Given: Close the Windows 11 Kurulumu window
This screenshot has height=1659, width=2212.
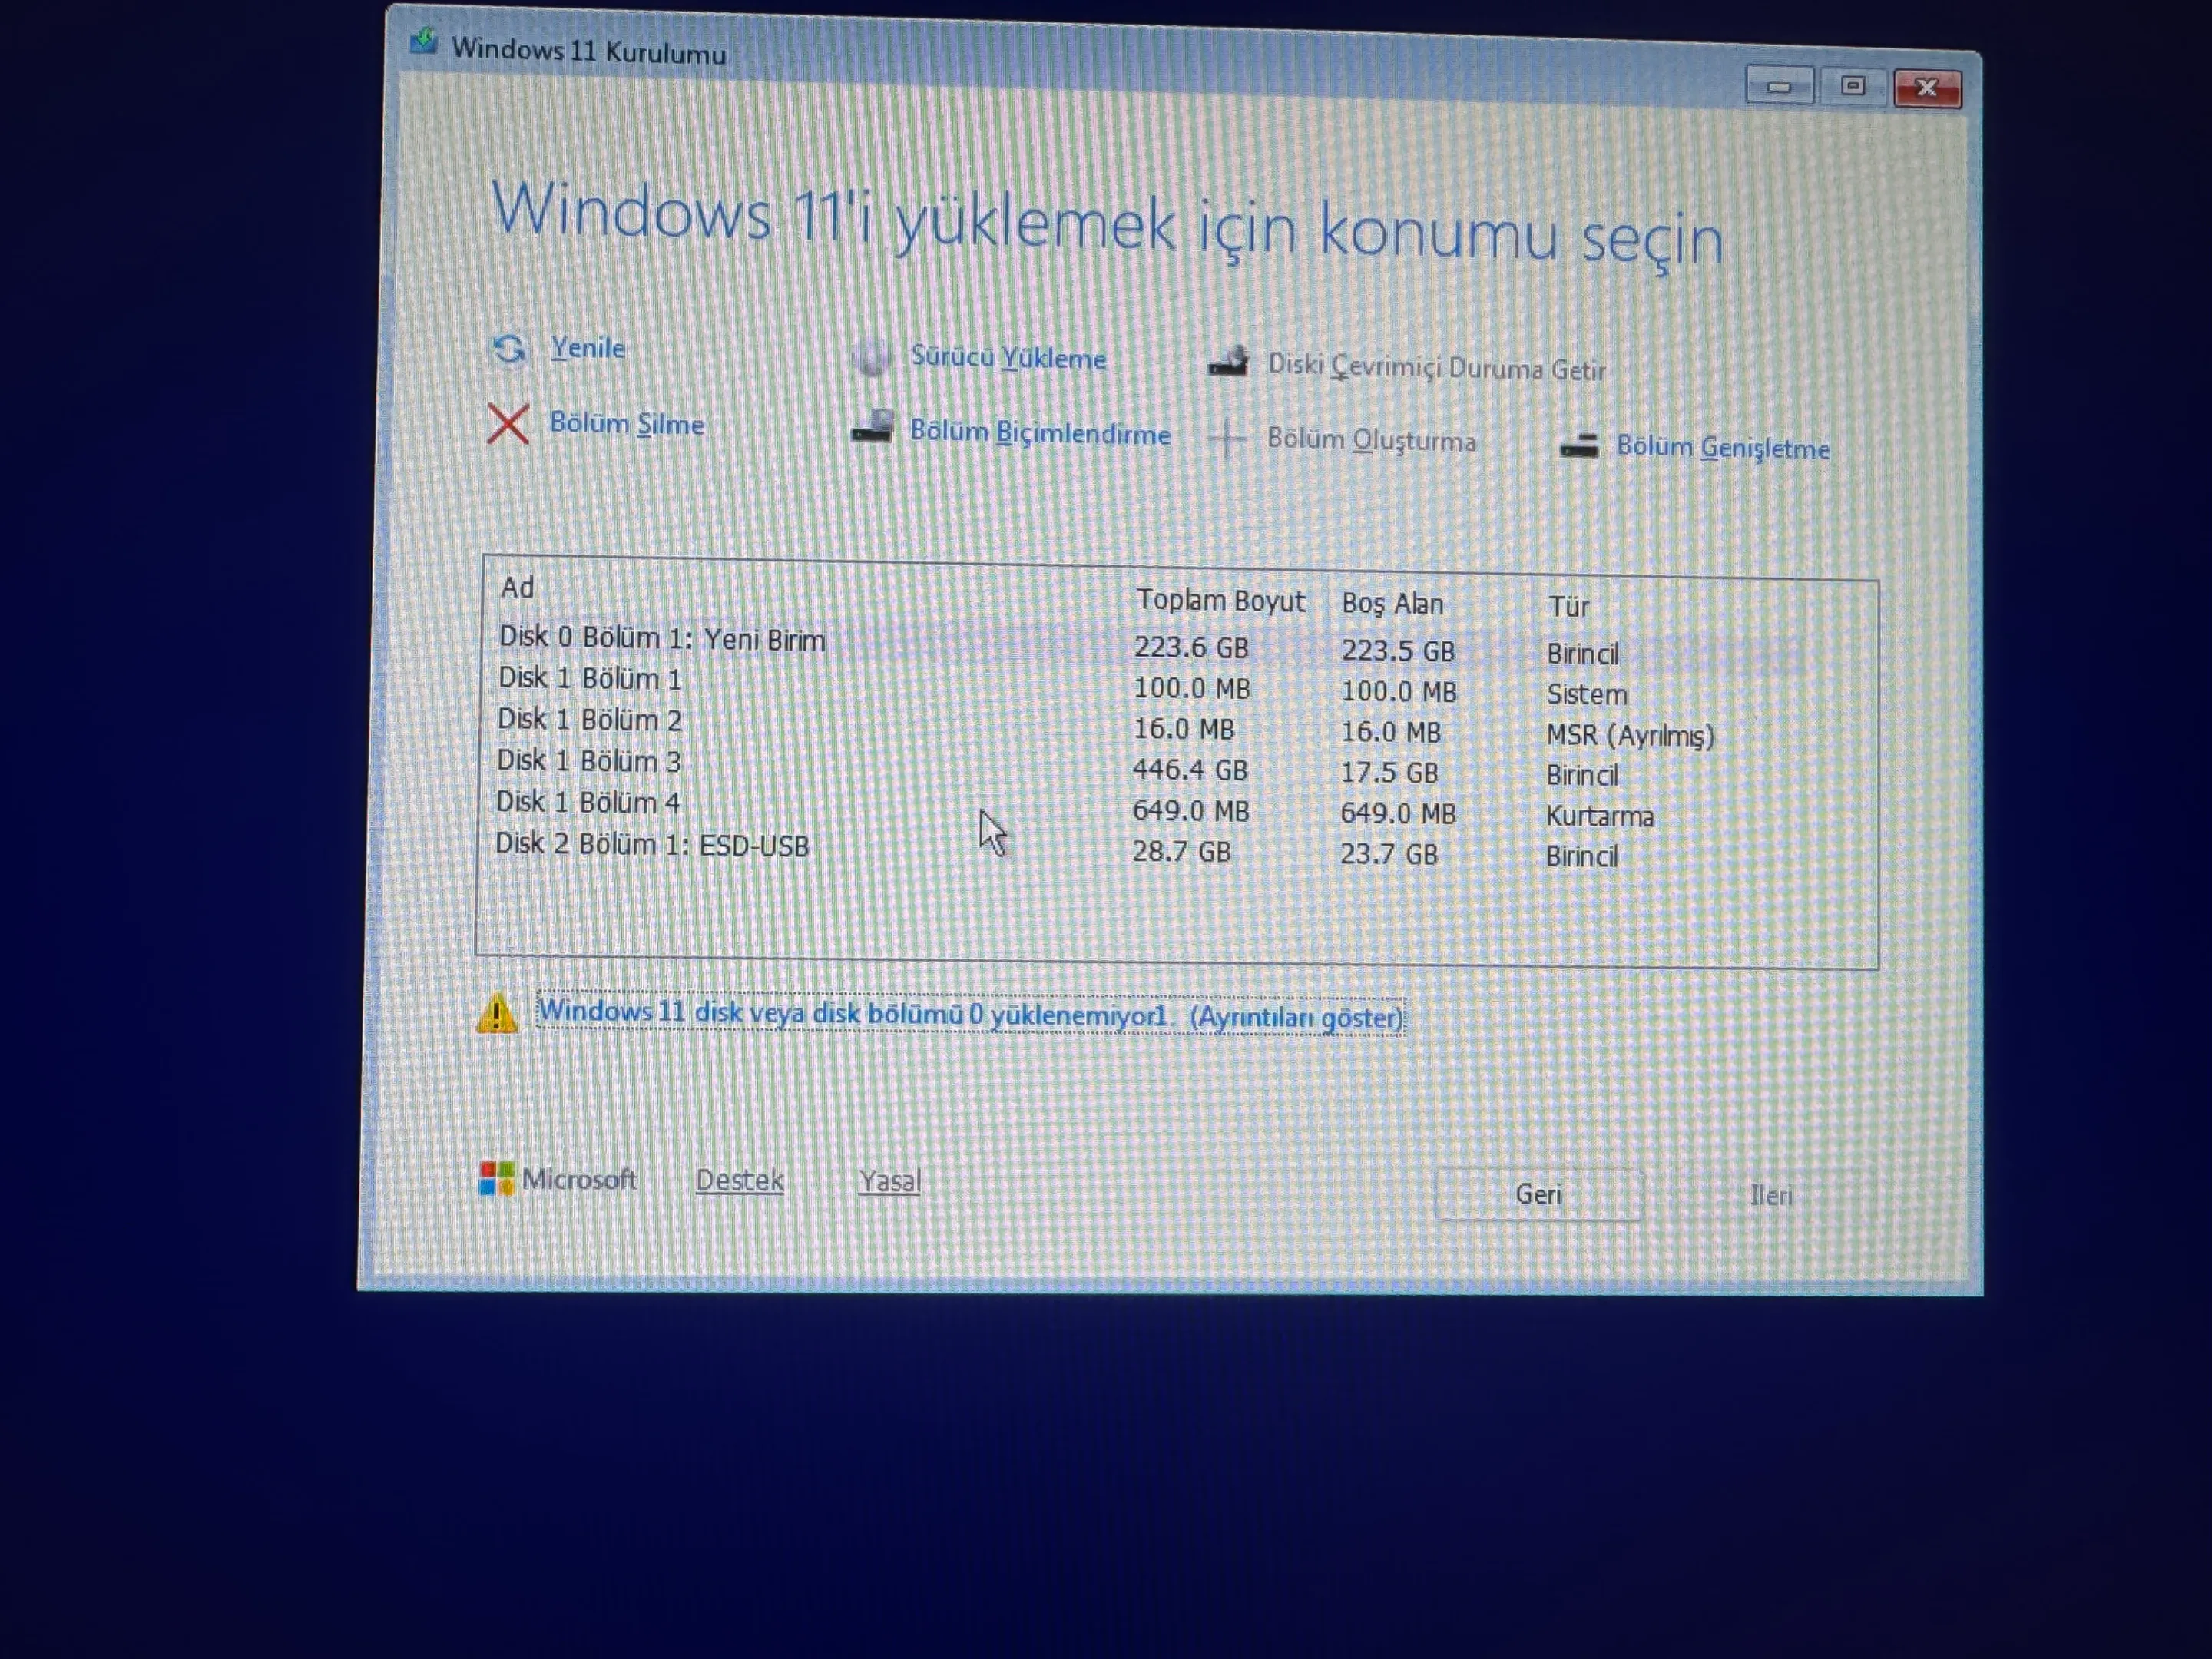Looking at the screenshot, I should coord(1927,88).
